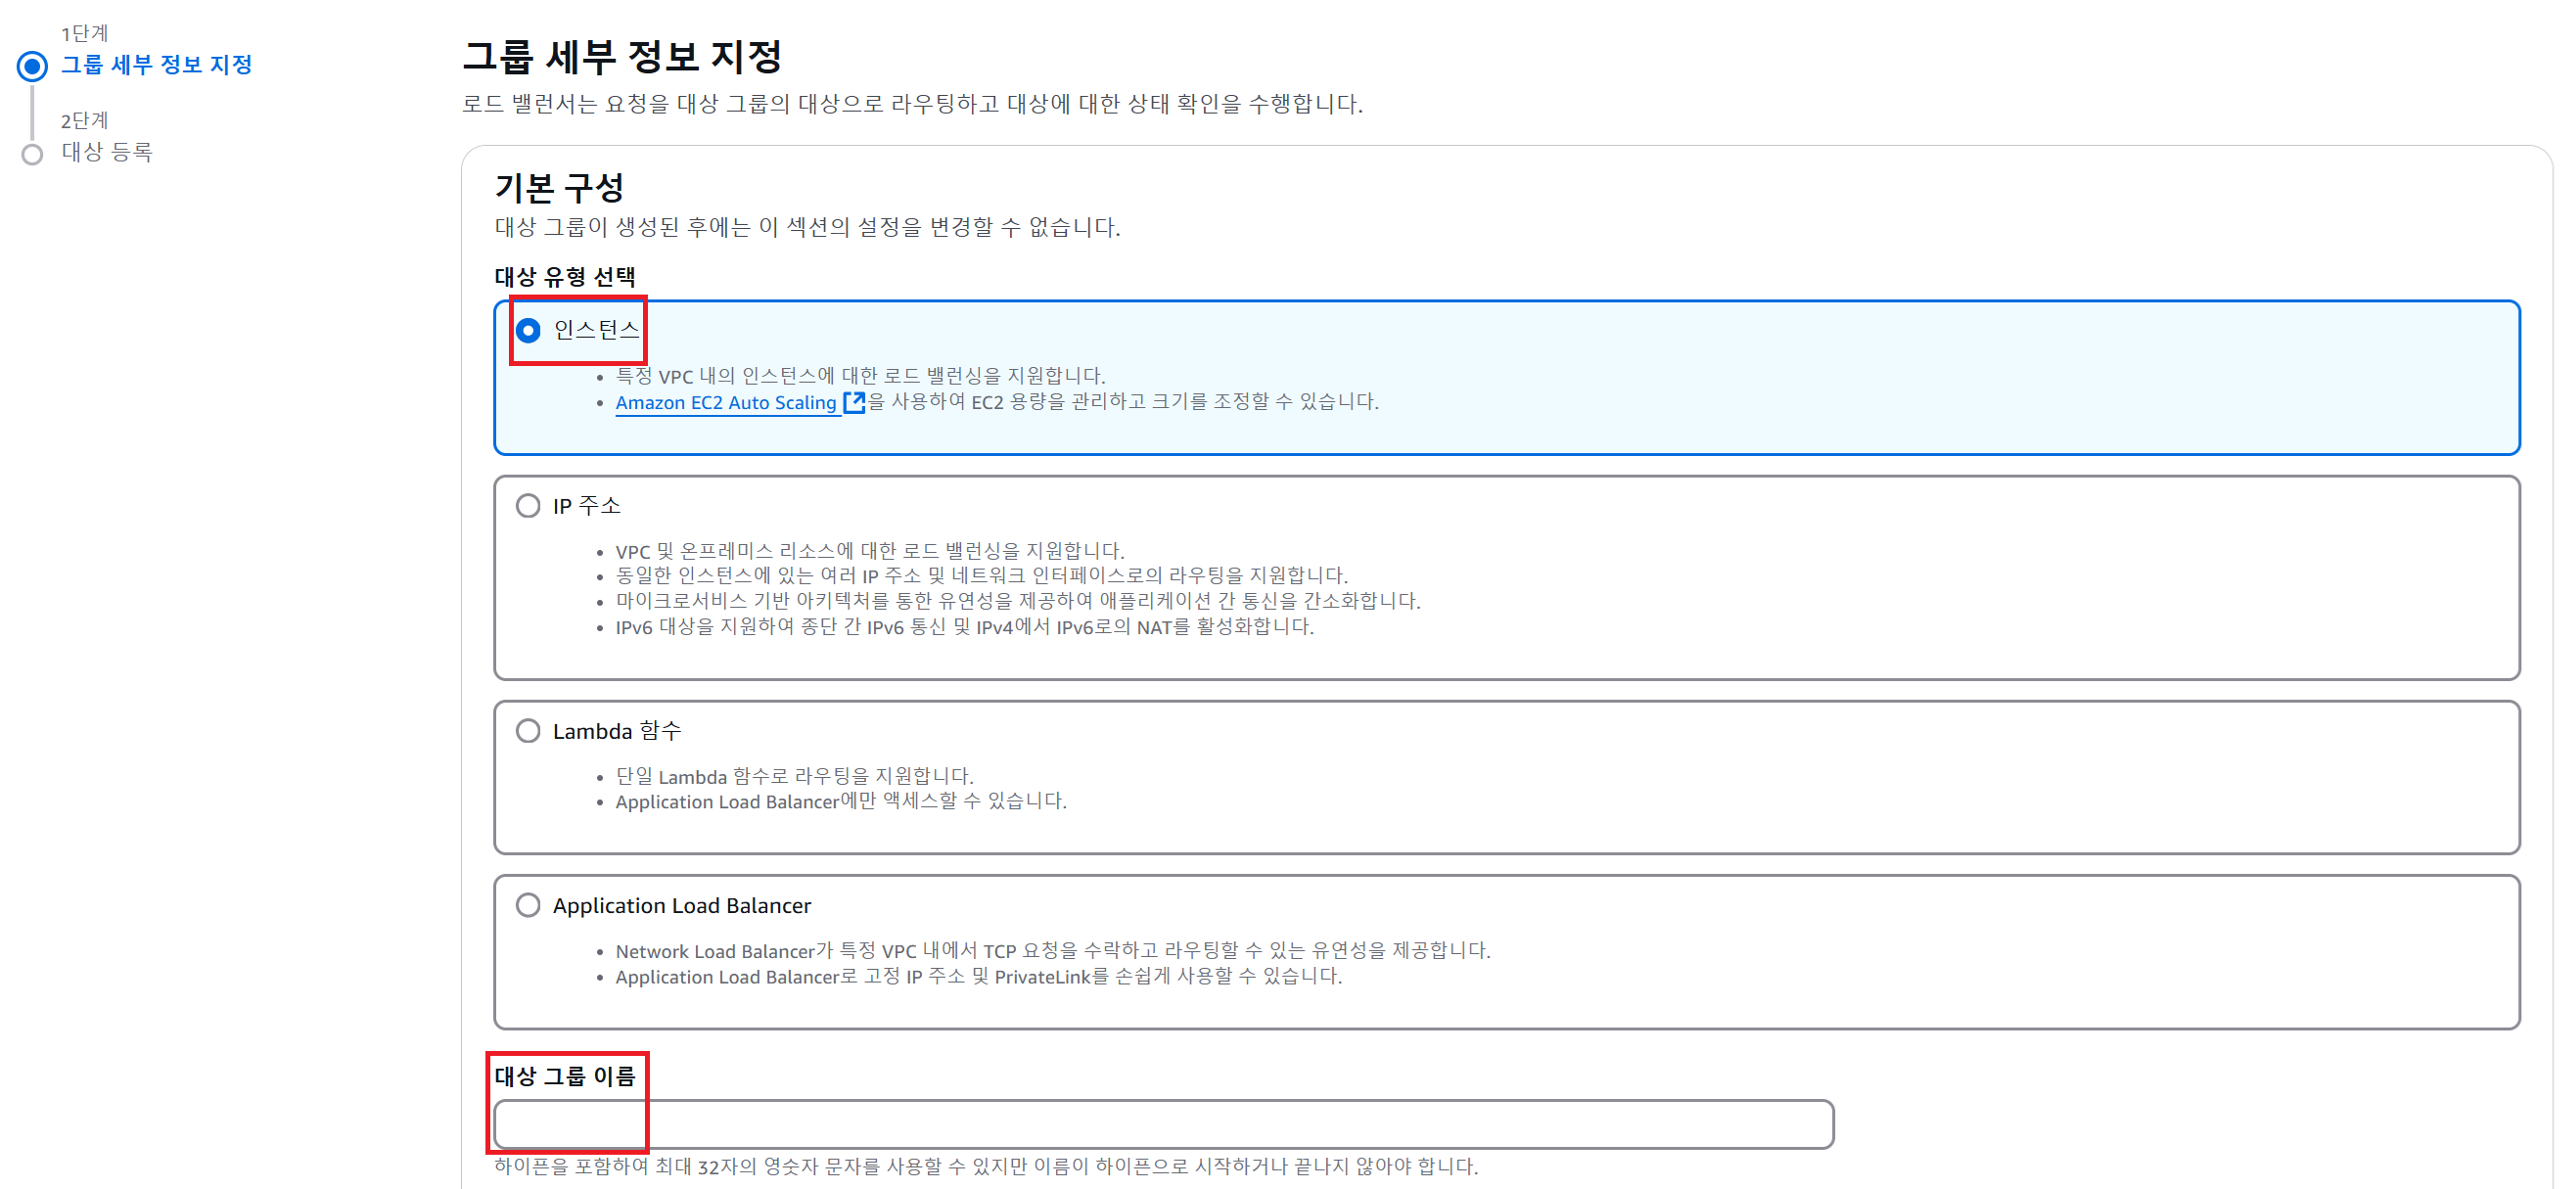2576x1189 pixels.
Task: Click the 1단계 step label
Action: 84,34
